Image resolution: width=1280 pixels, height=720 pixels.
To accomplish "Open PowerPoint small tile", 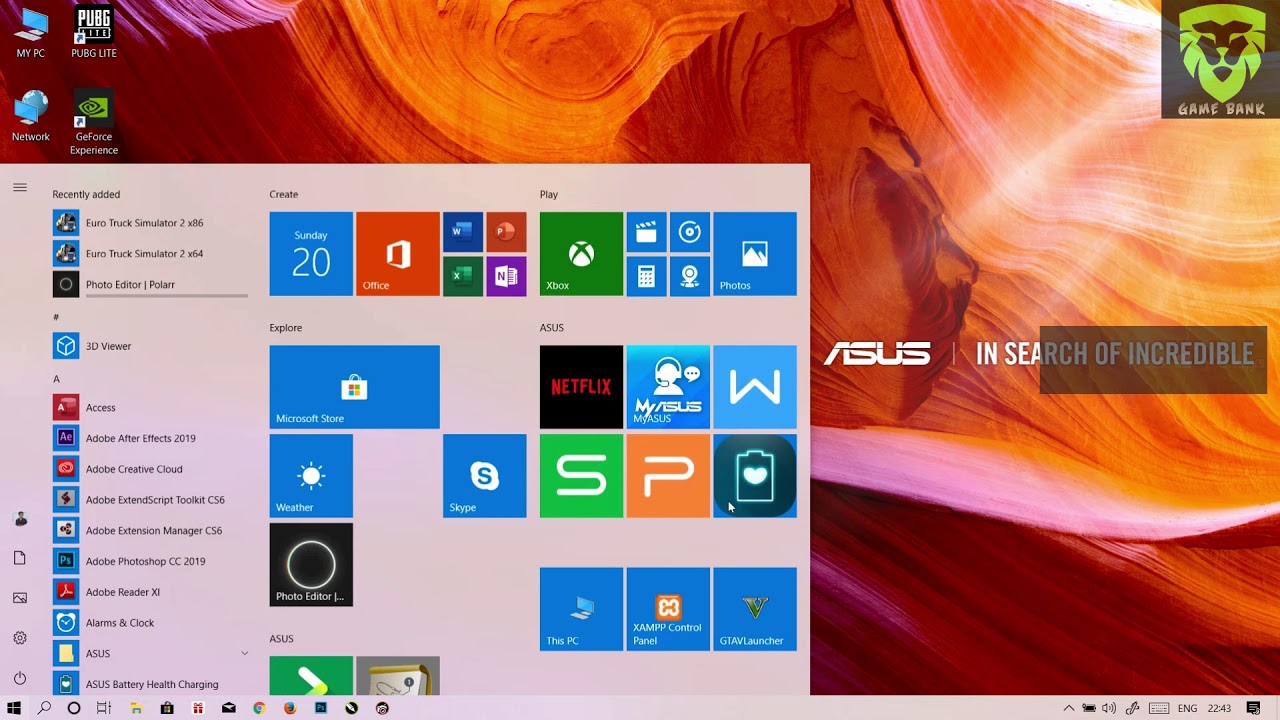I will coord(506,232).
